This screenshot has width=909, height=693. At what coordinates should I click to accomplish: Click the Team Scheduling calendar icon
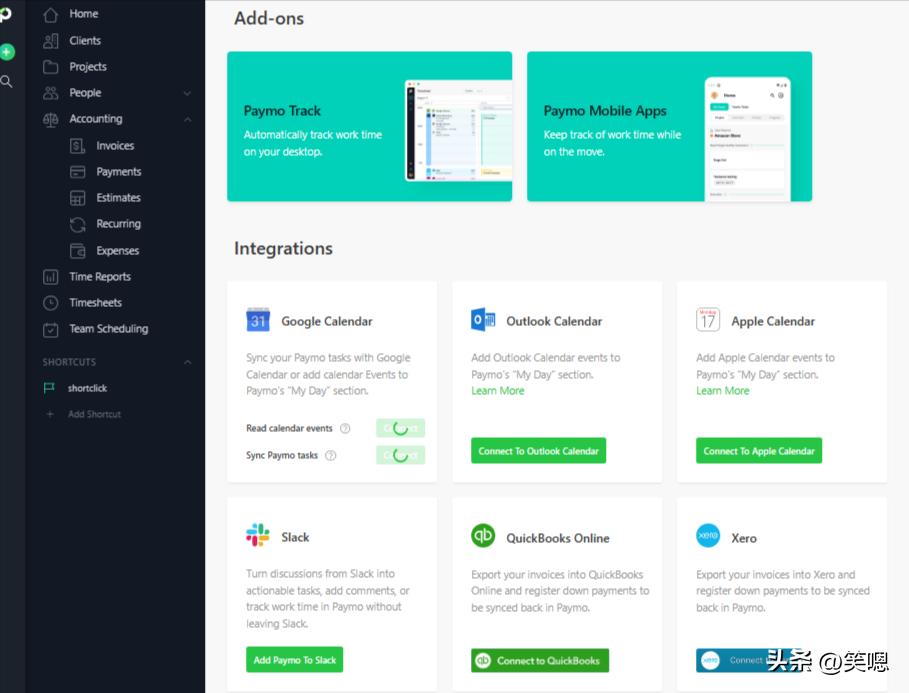pos(51,329)
